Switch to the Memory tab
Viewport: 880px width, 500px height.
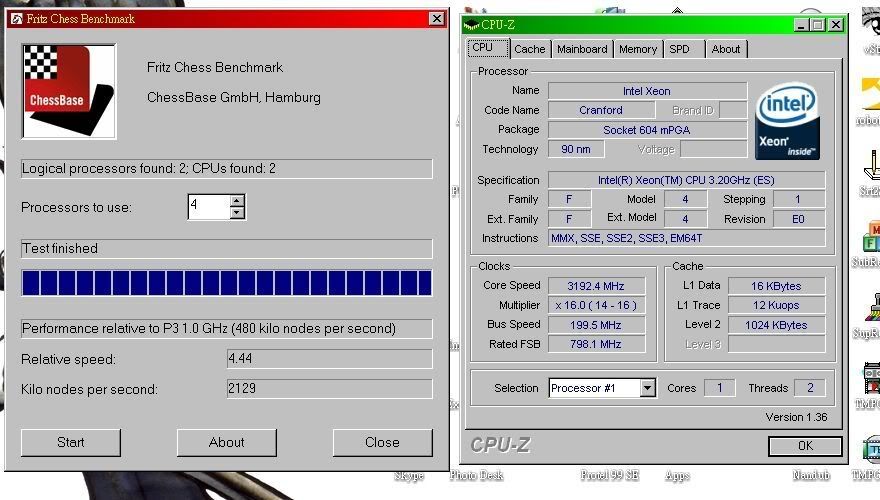[638, 49]
